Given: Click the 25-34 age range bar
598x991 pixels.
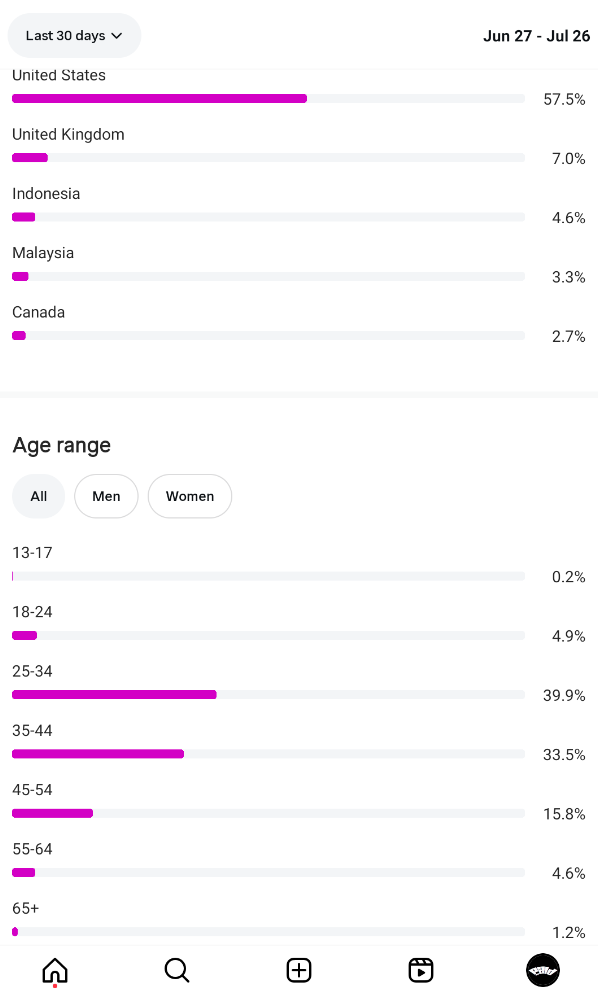Looking at the screenshot, I should click(x=268, y=695).
